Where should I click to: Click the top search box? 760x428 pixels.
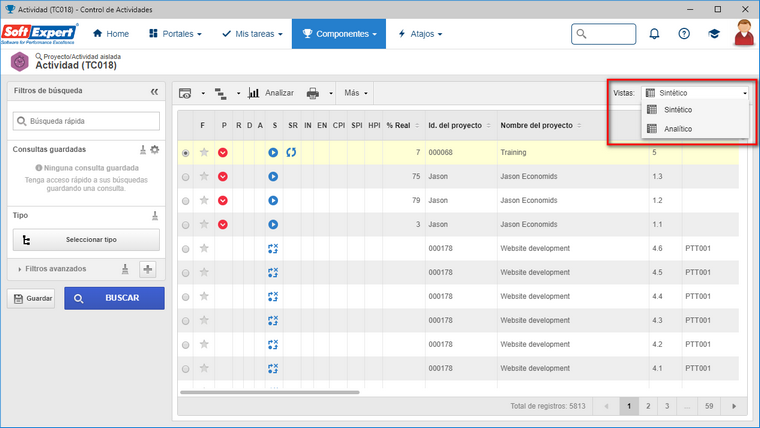(603, 34)
